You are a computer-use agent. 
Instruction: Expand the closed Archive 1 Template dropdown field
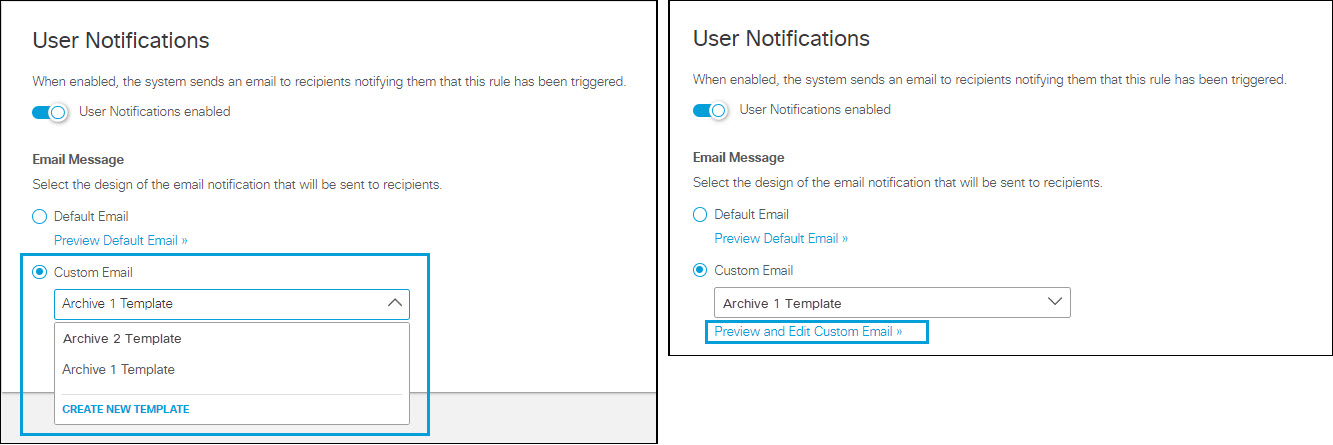(892, 302)
